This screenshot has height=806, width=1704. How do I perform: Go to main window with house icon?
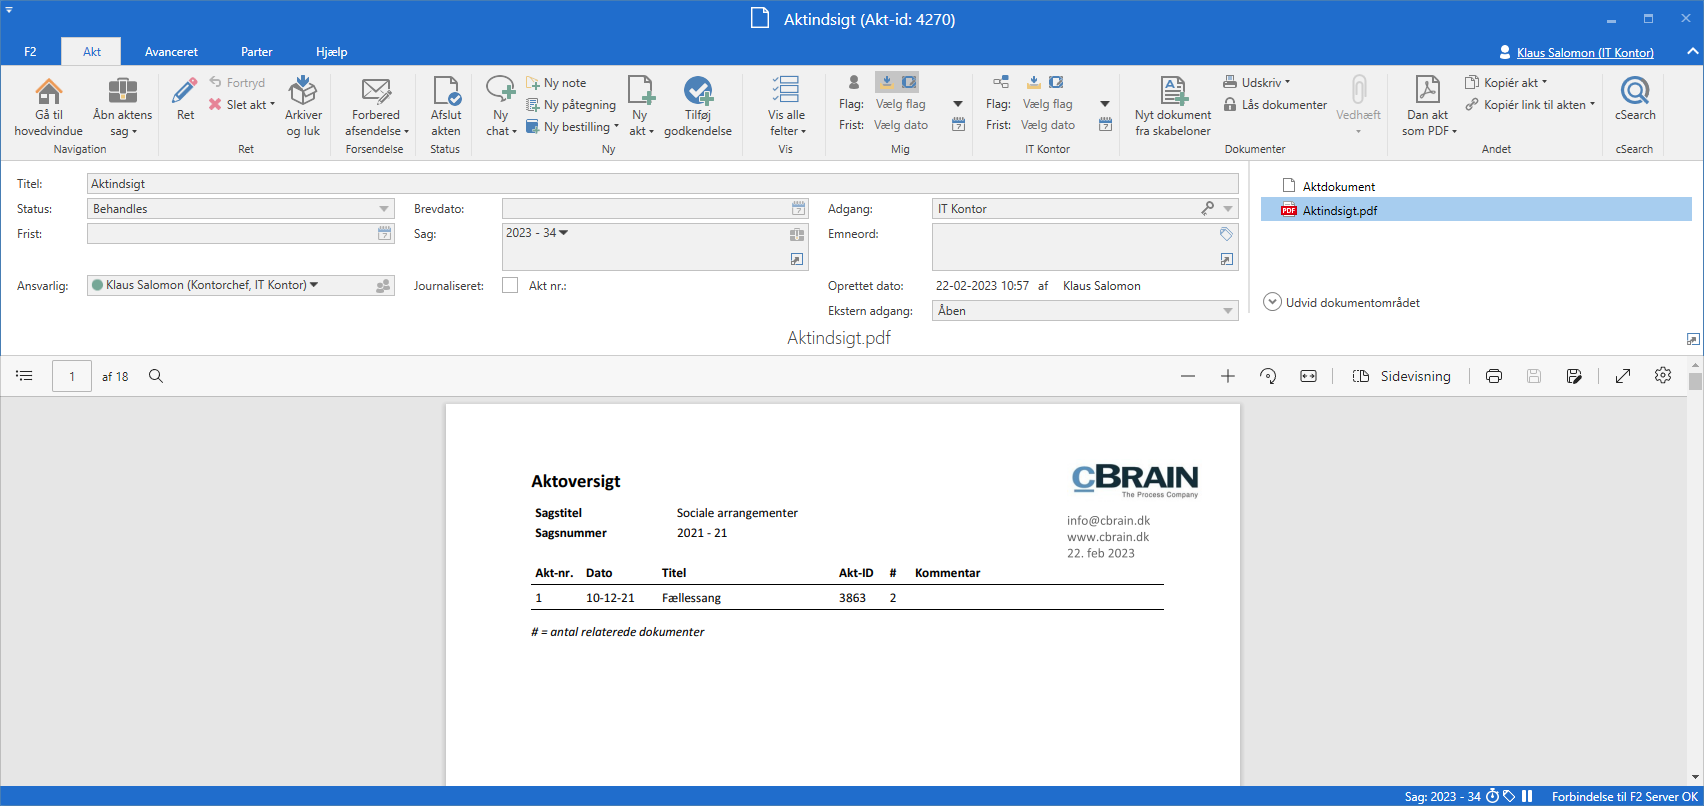[48, 106]
